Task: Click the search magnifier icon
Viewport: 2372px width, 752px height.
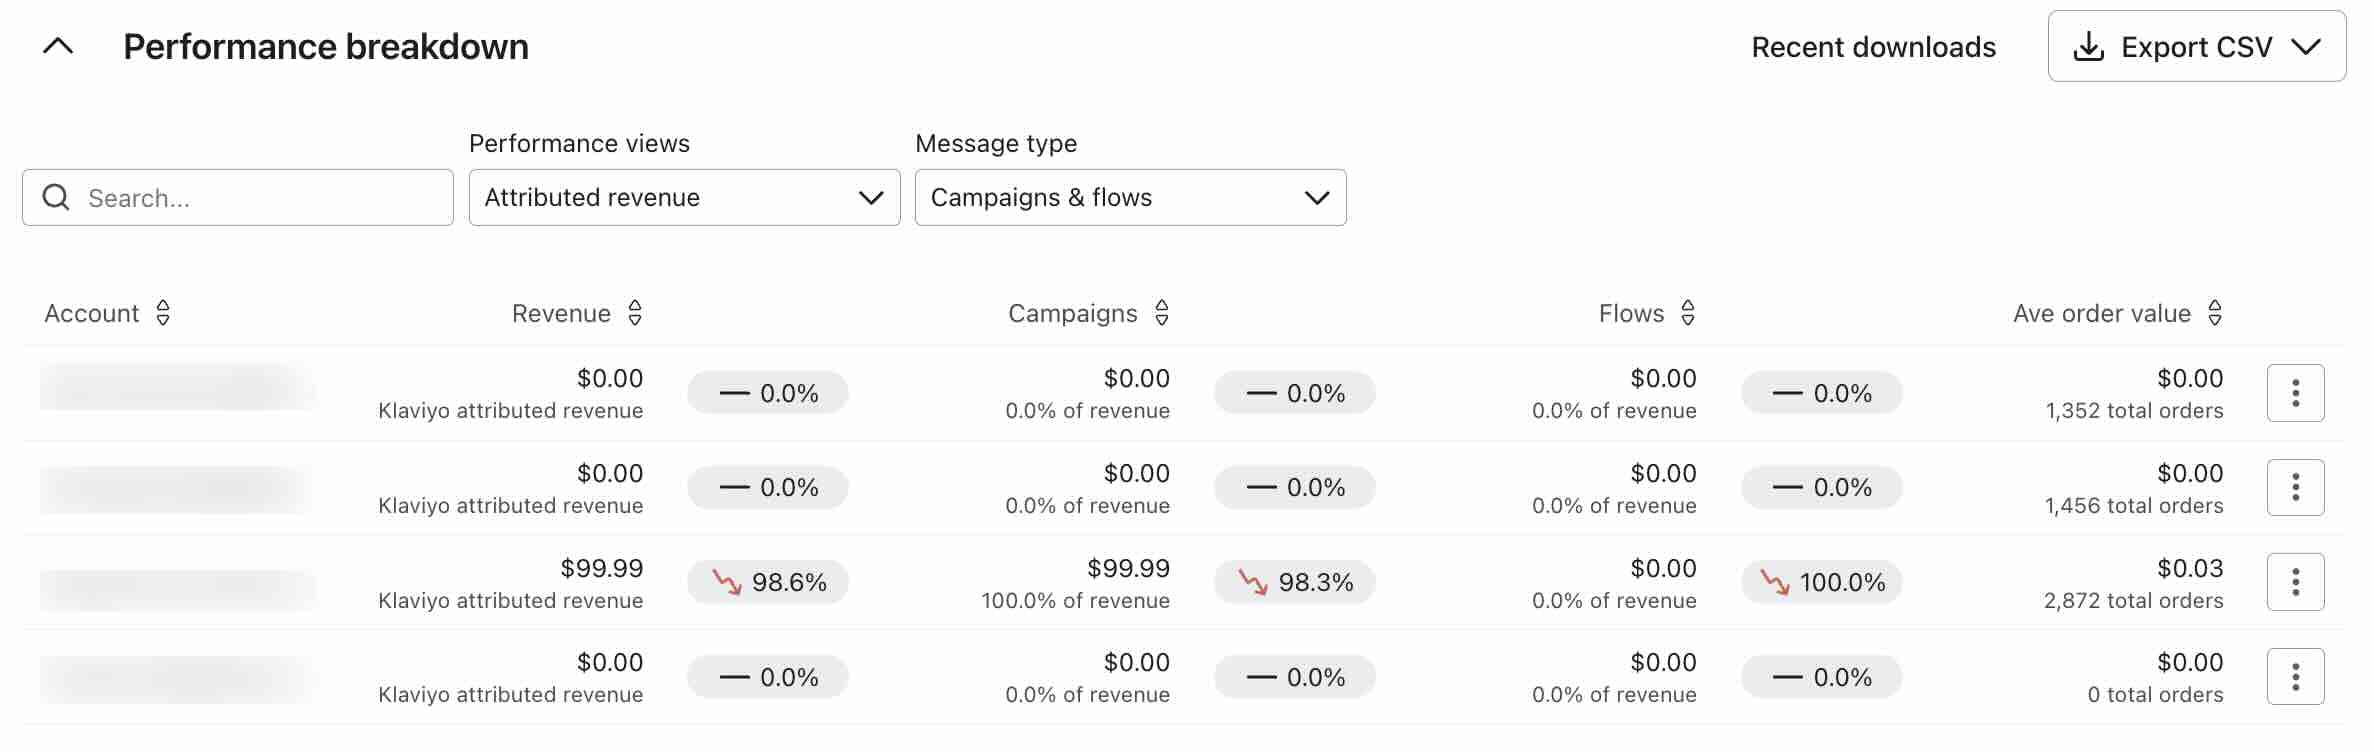Action: pos(56,197)
